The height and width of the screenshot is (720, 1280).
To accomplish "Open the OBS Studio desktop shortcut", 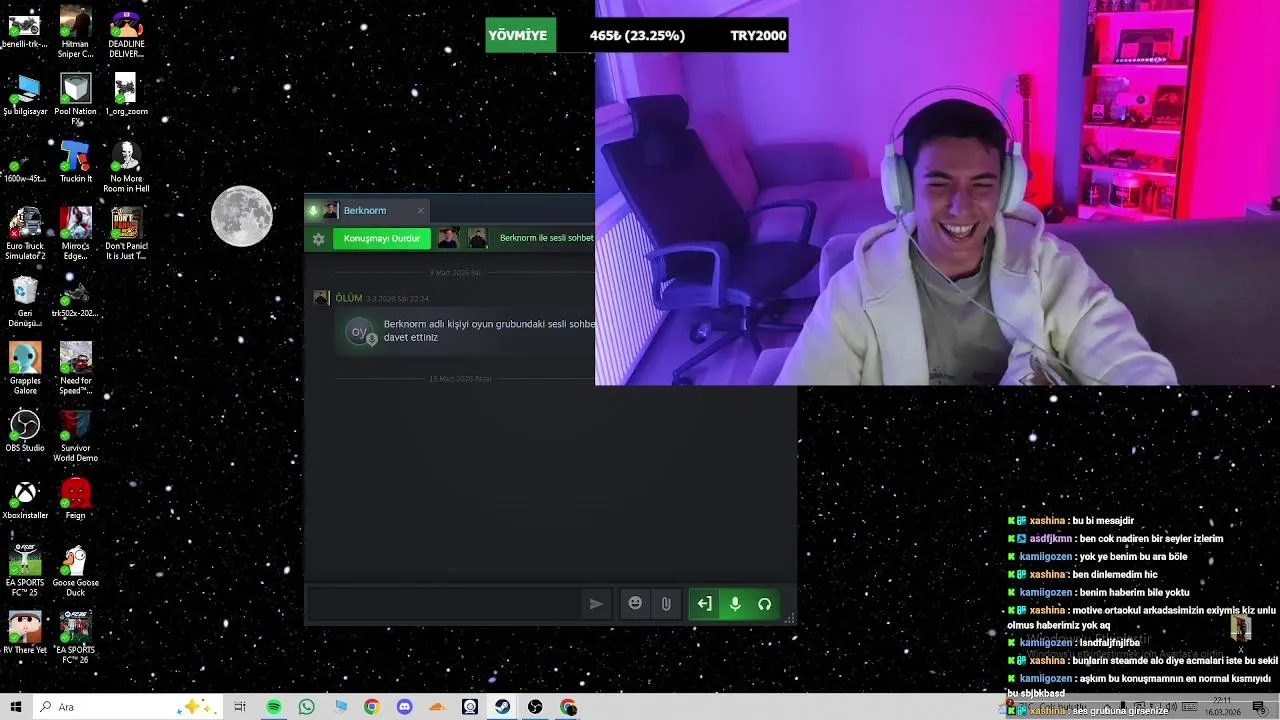I will pos(25,431).
